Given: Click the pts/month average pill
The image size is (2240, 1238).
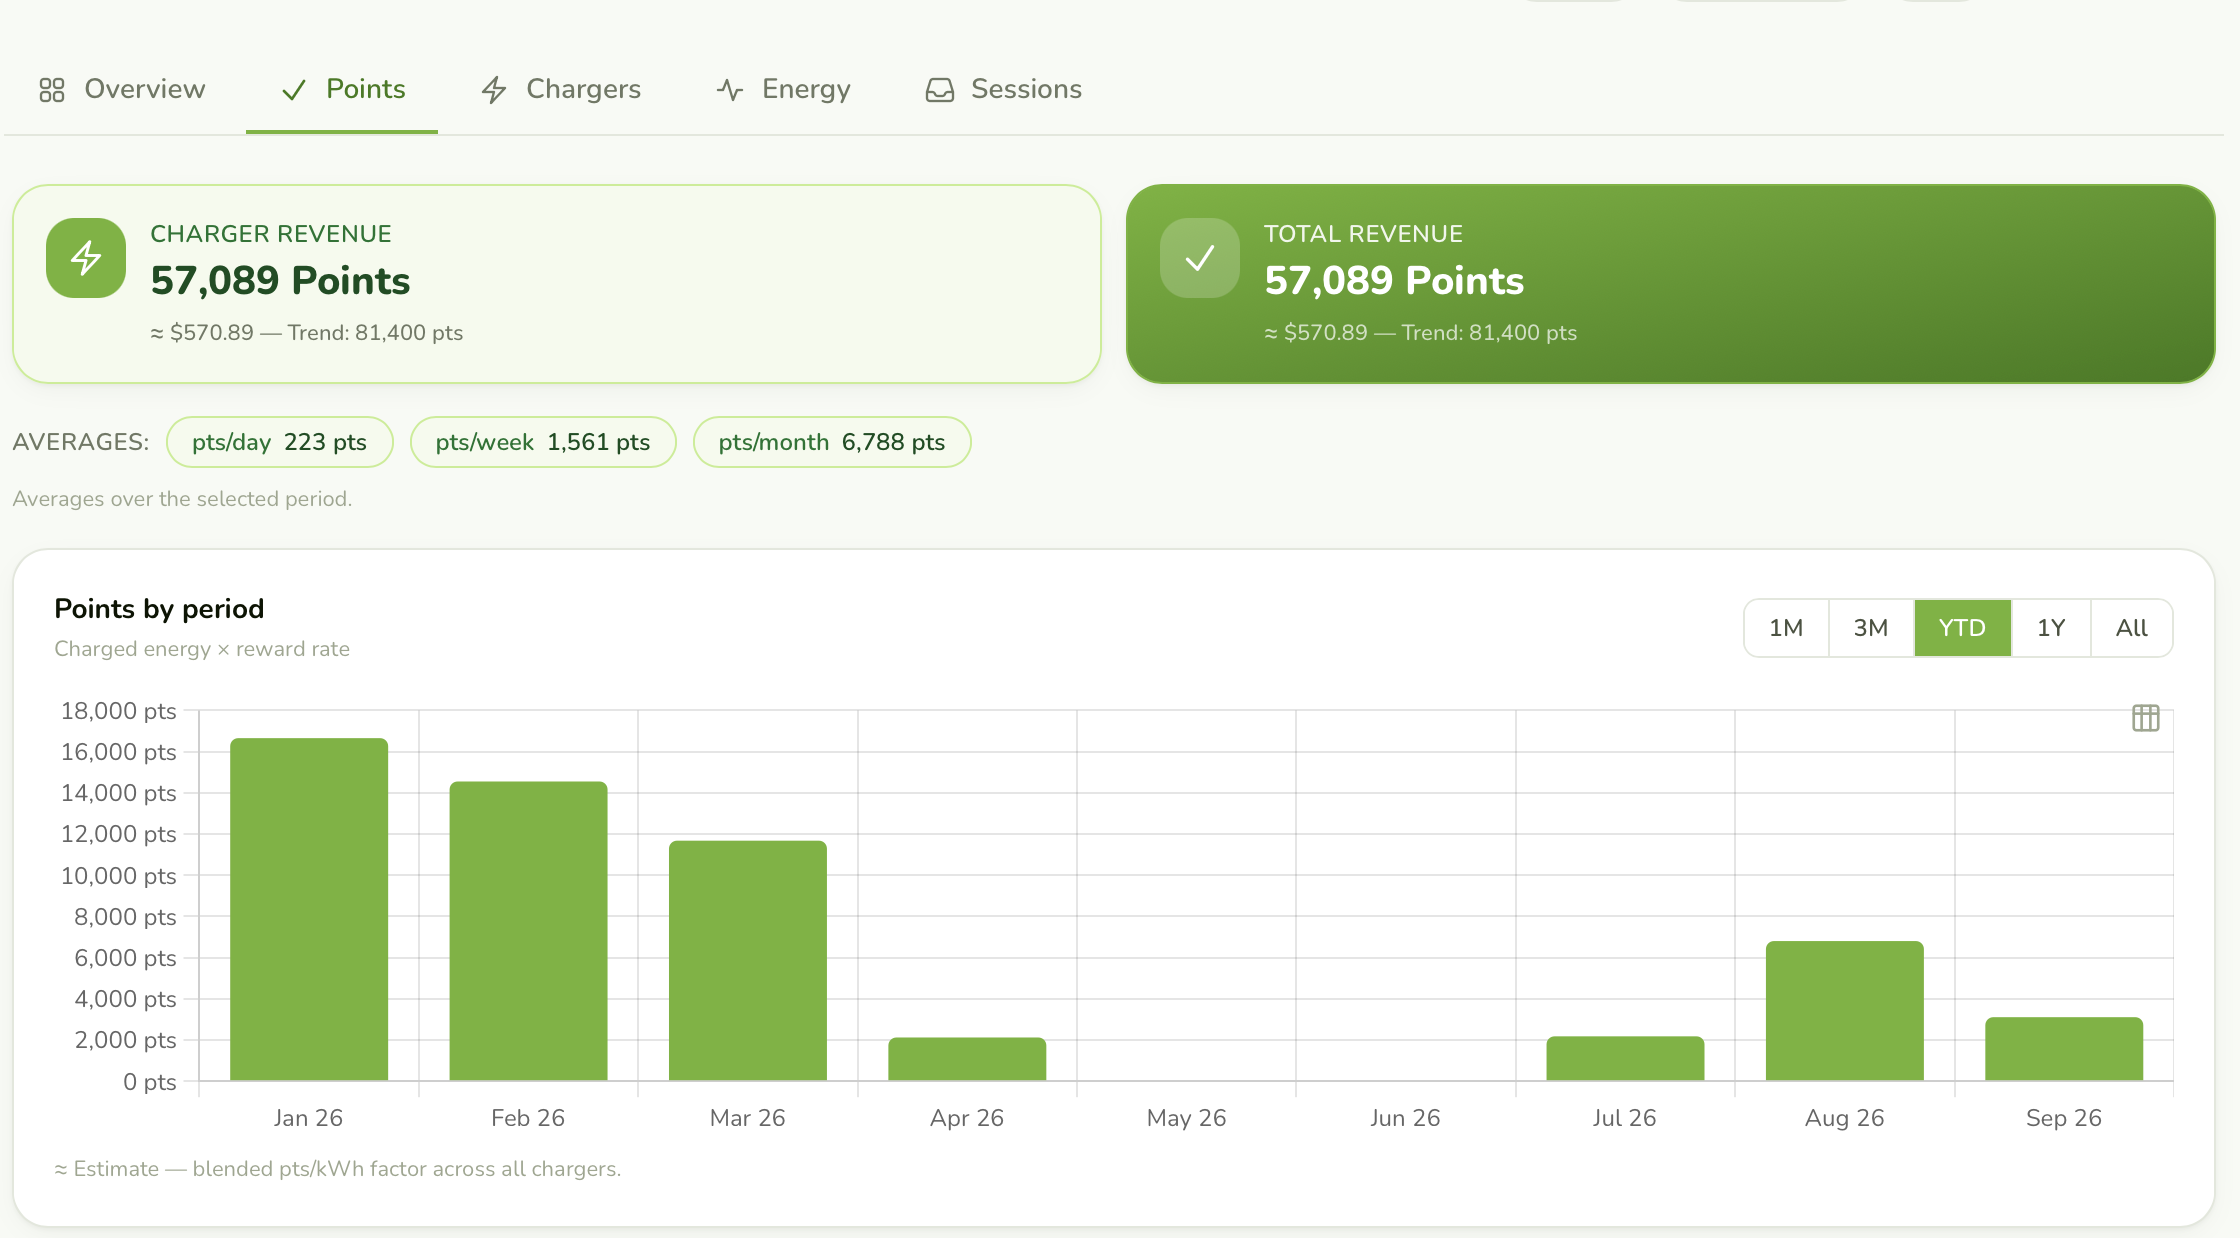Looking at the screenshot, I should (832, 442).
